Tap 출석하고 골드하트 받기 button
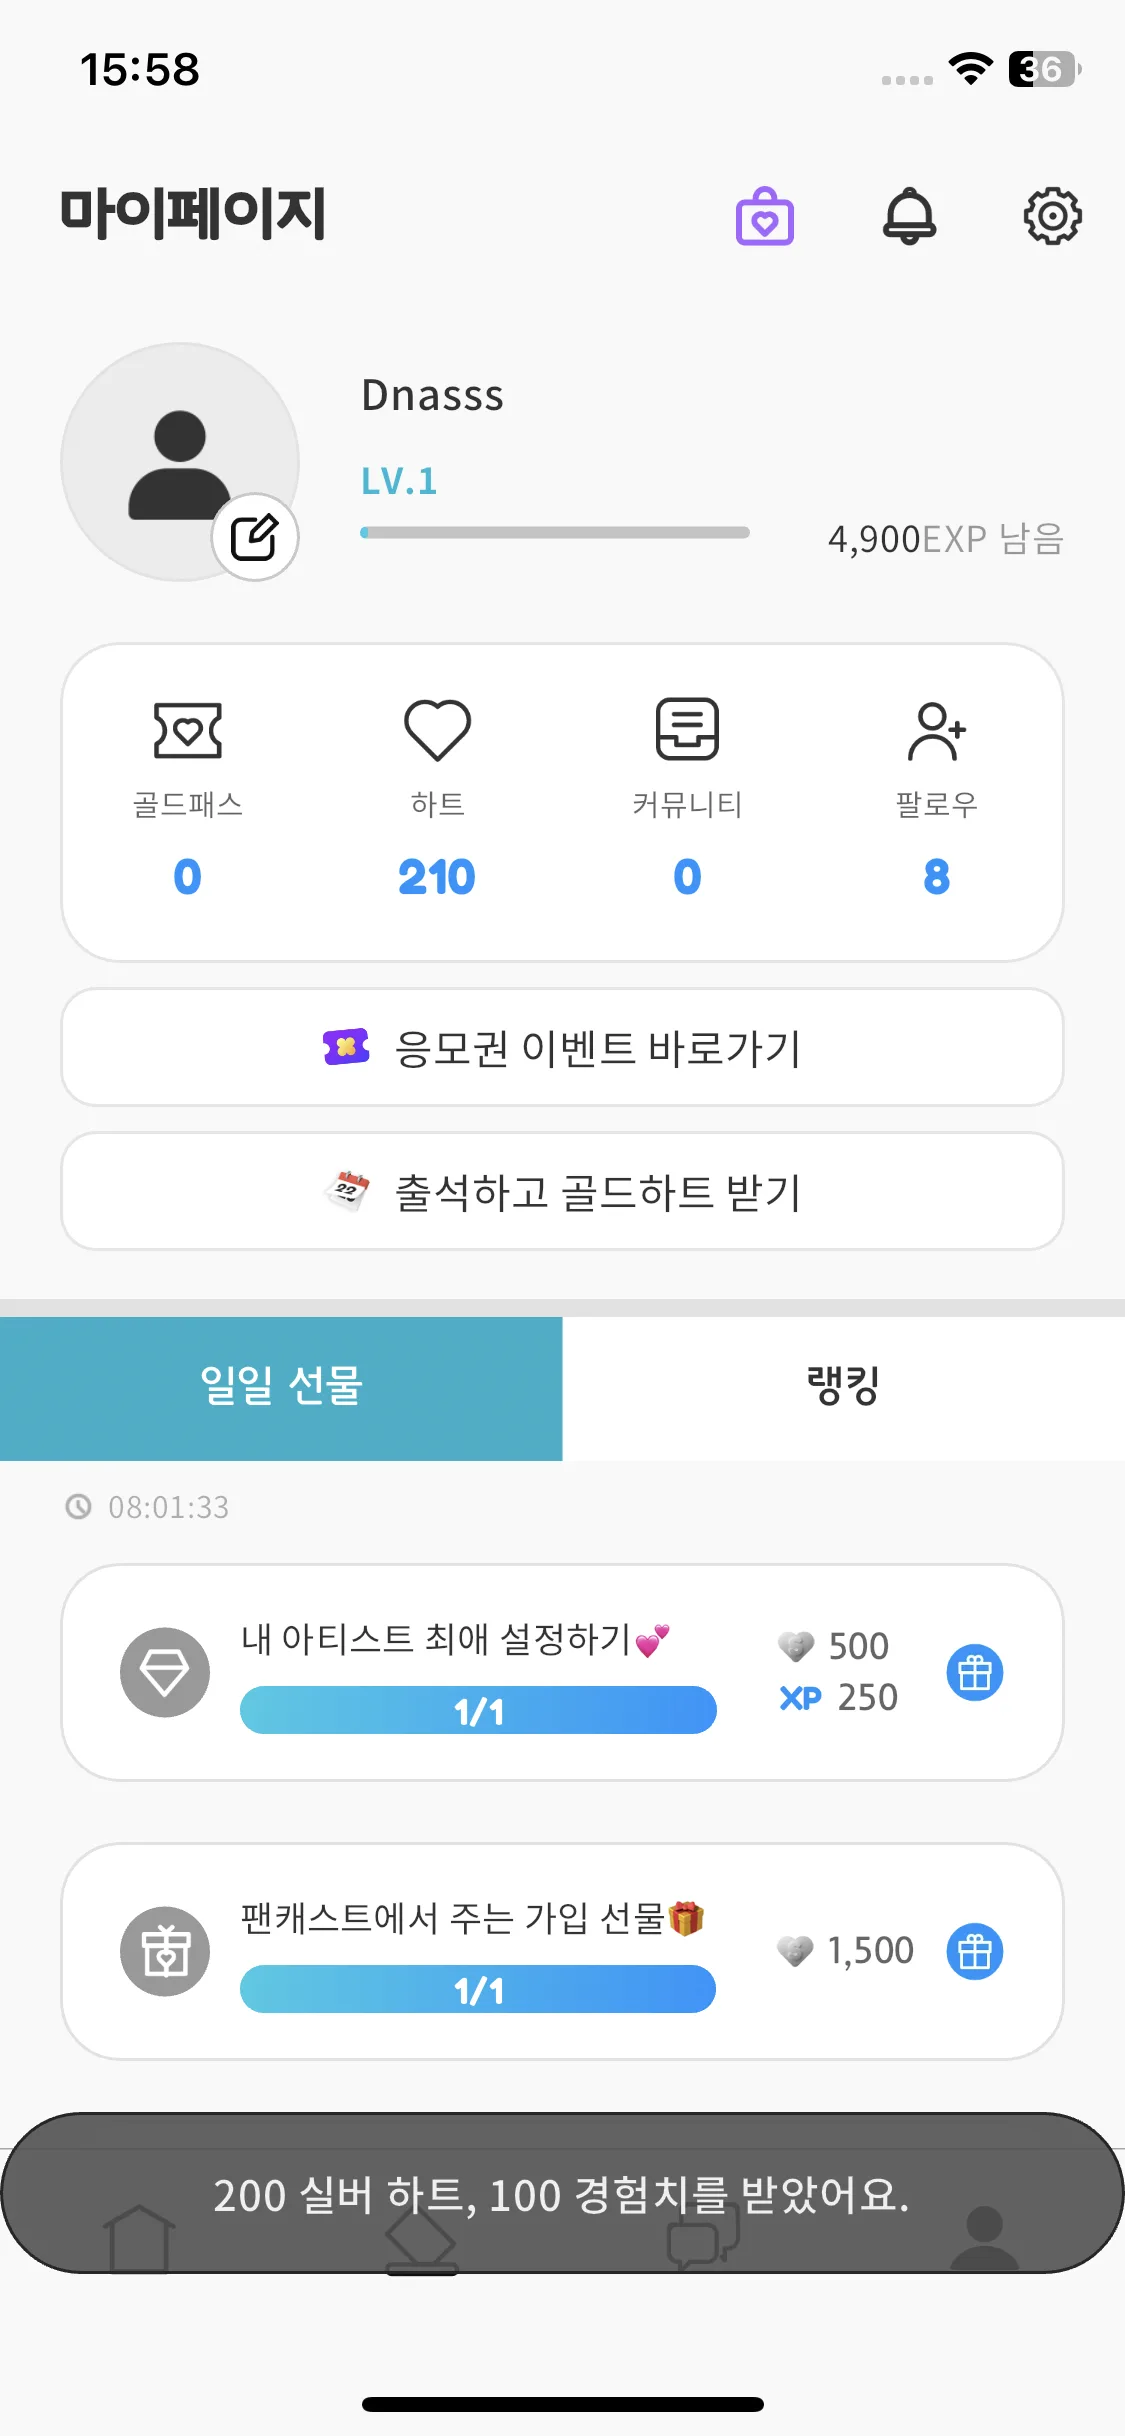Image resolution: width=1125 pixels, height=2436 pixels. pos(562,1191)
